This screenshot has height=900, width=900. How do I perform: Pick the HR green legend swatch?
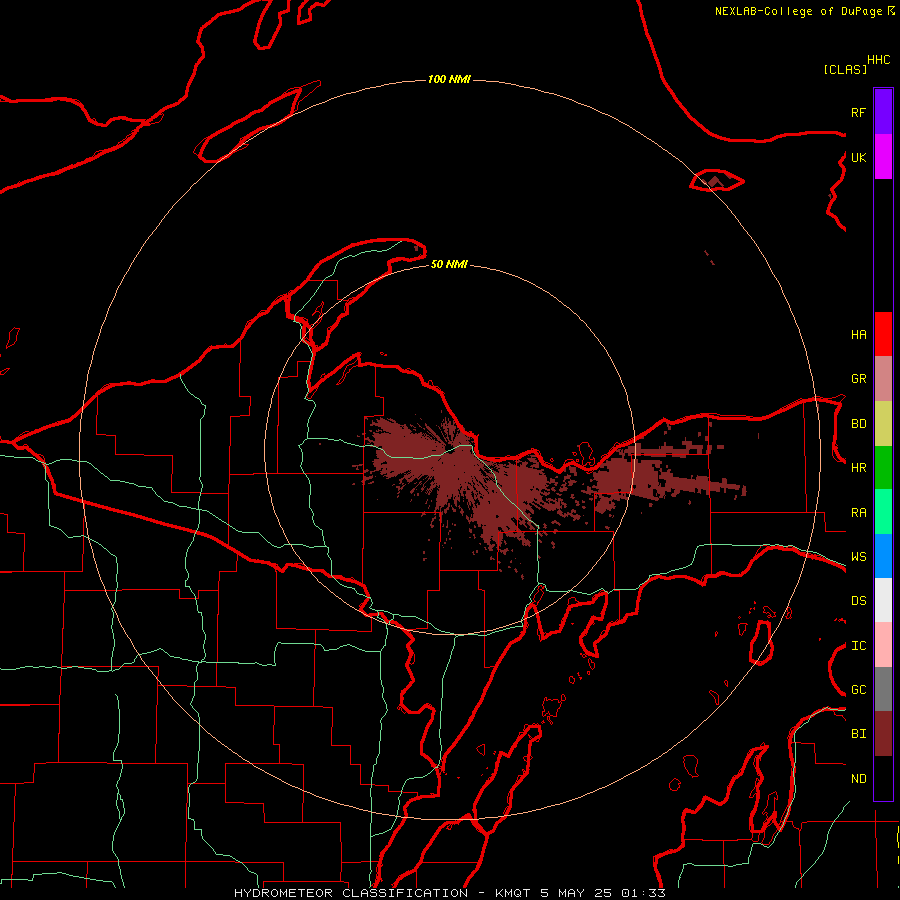[883, 467]
